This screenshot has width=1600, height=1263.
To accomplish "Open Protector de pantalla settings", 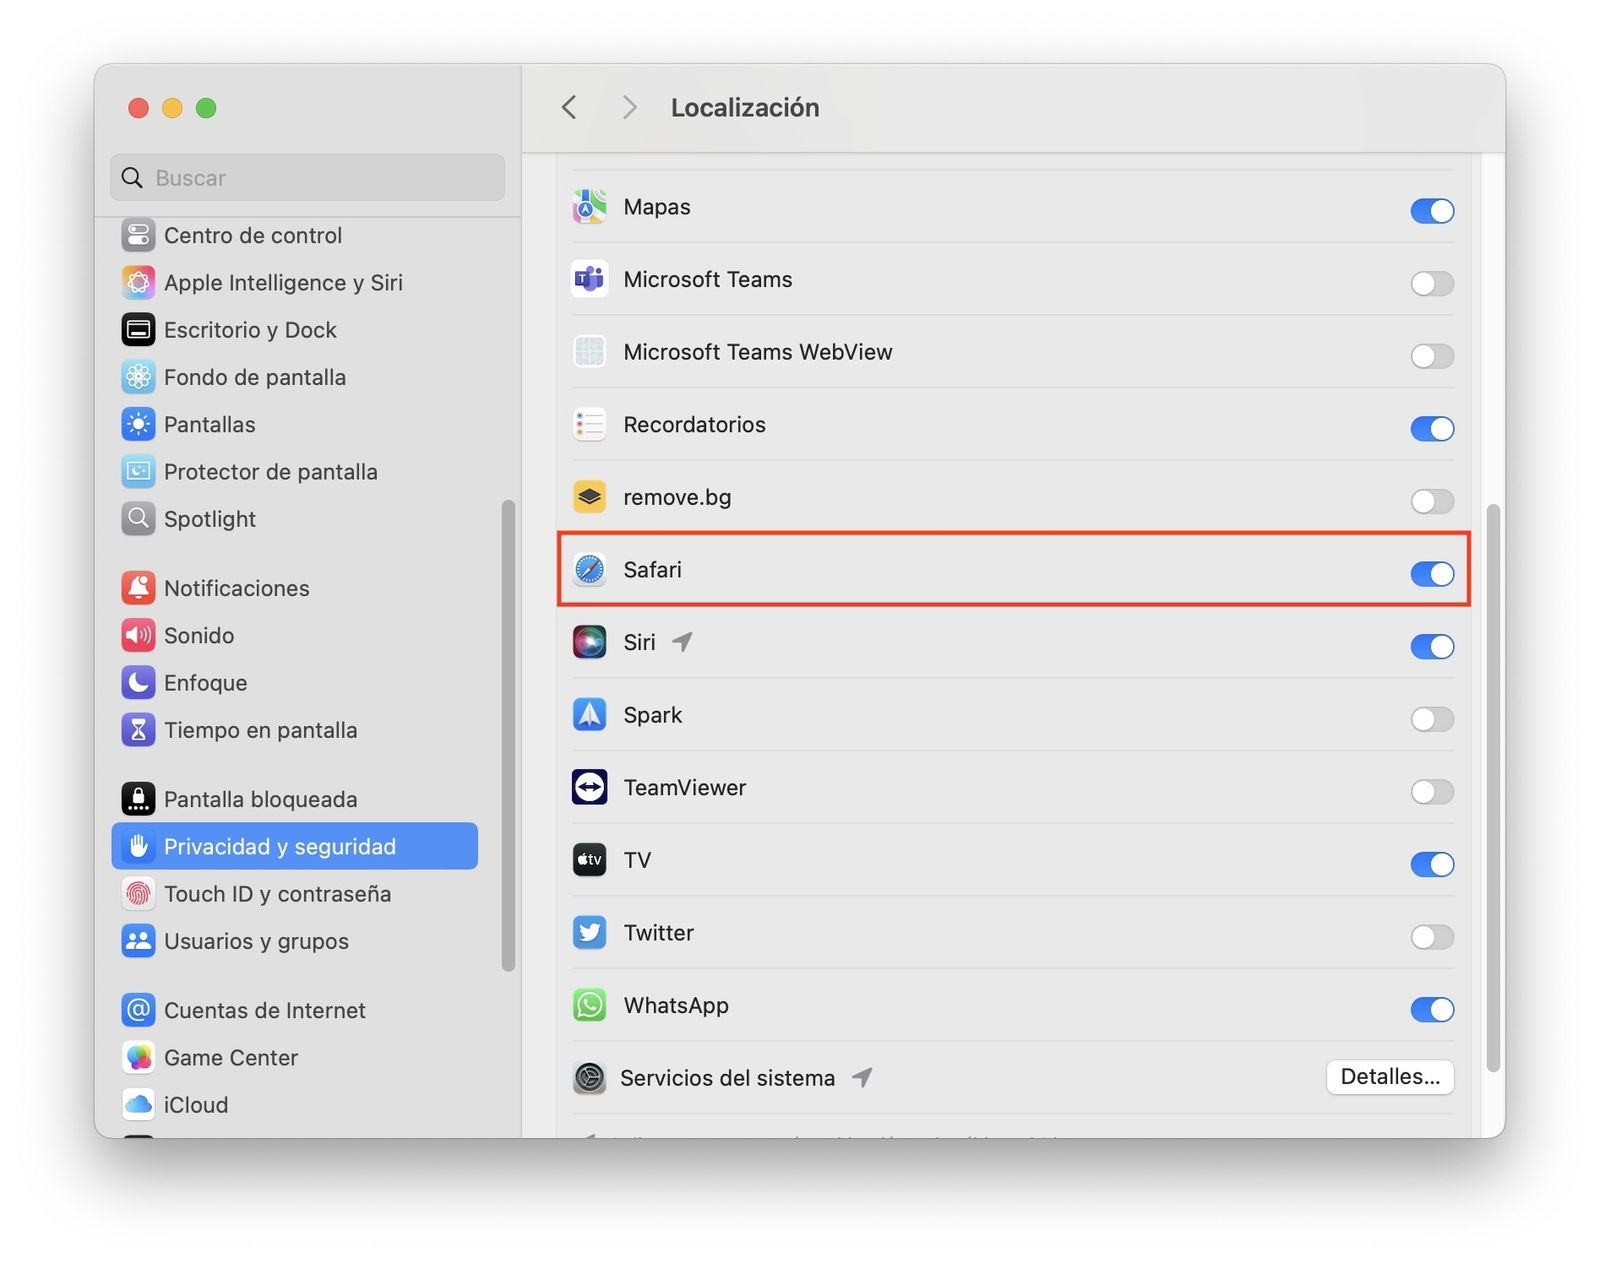I will tap(295, 471).
